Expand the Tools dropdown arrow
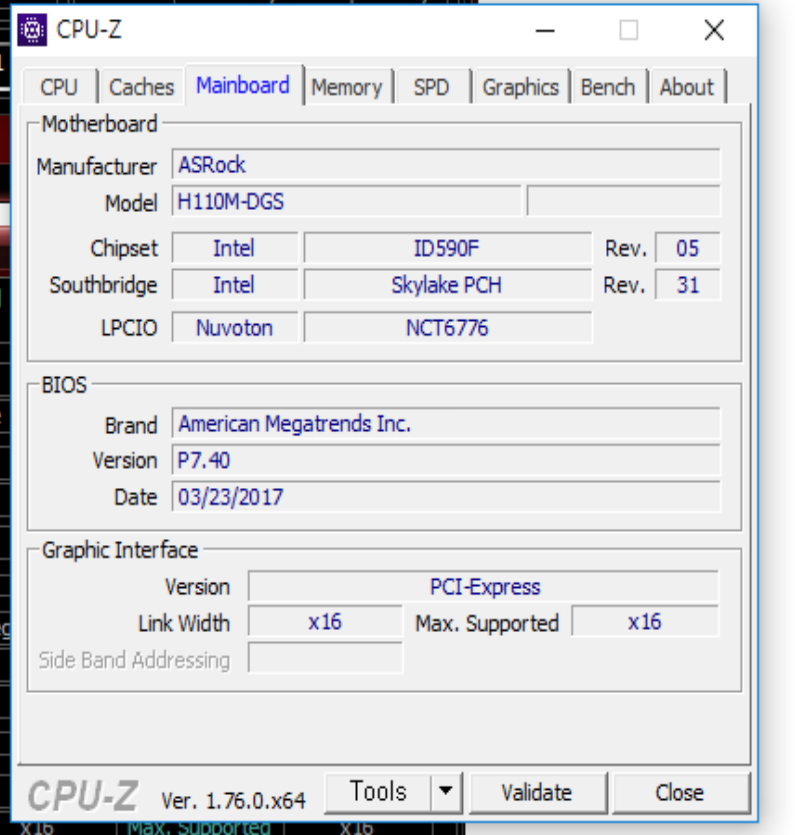This screenshot has height=835, width=795. [446, 792]
